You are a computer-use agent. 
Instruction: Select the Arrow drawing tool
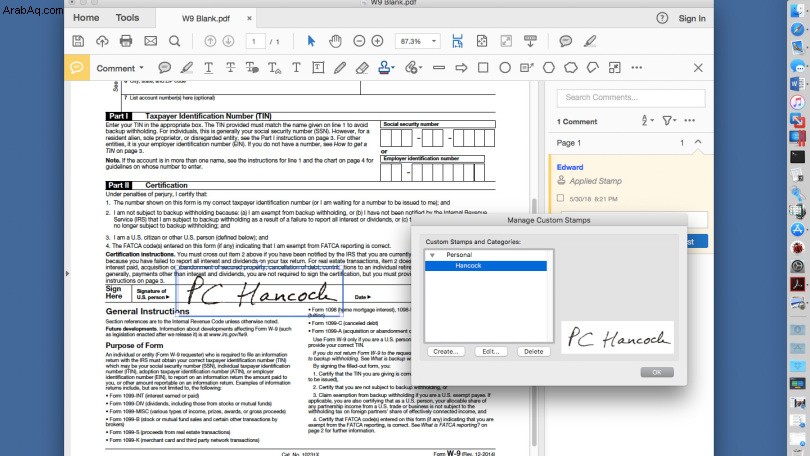[461, 68]
